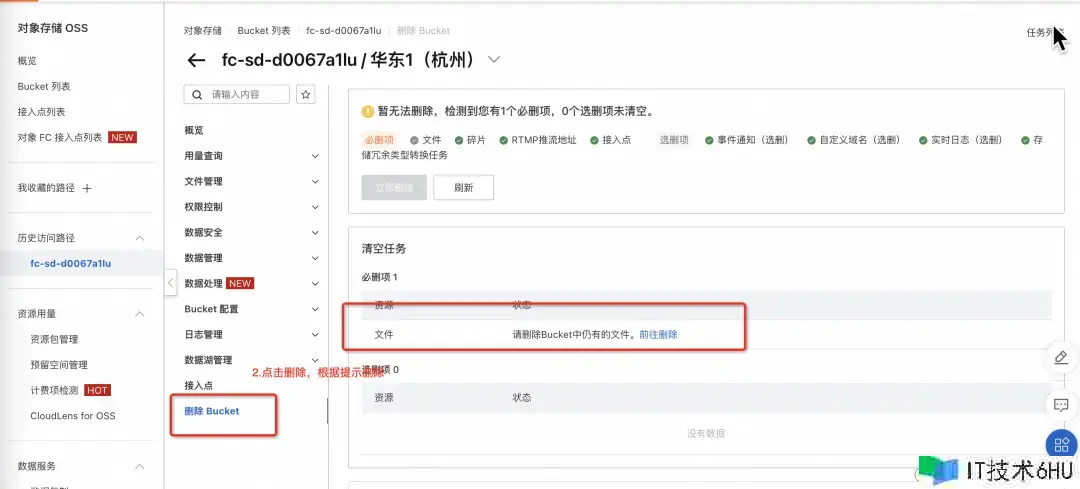1080x489 pixels.
Task: Click the 前往删除 link
Action: tap(658, 334)
